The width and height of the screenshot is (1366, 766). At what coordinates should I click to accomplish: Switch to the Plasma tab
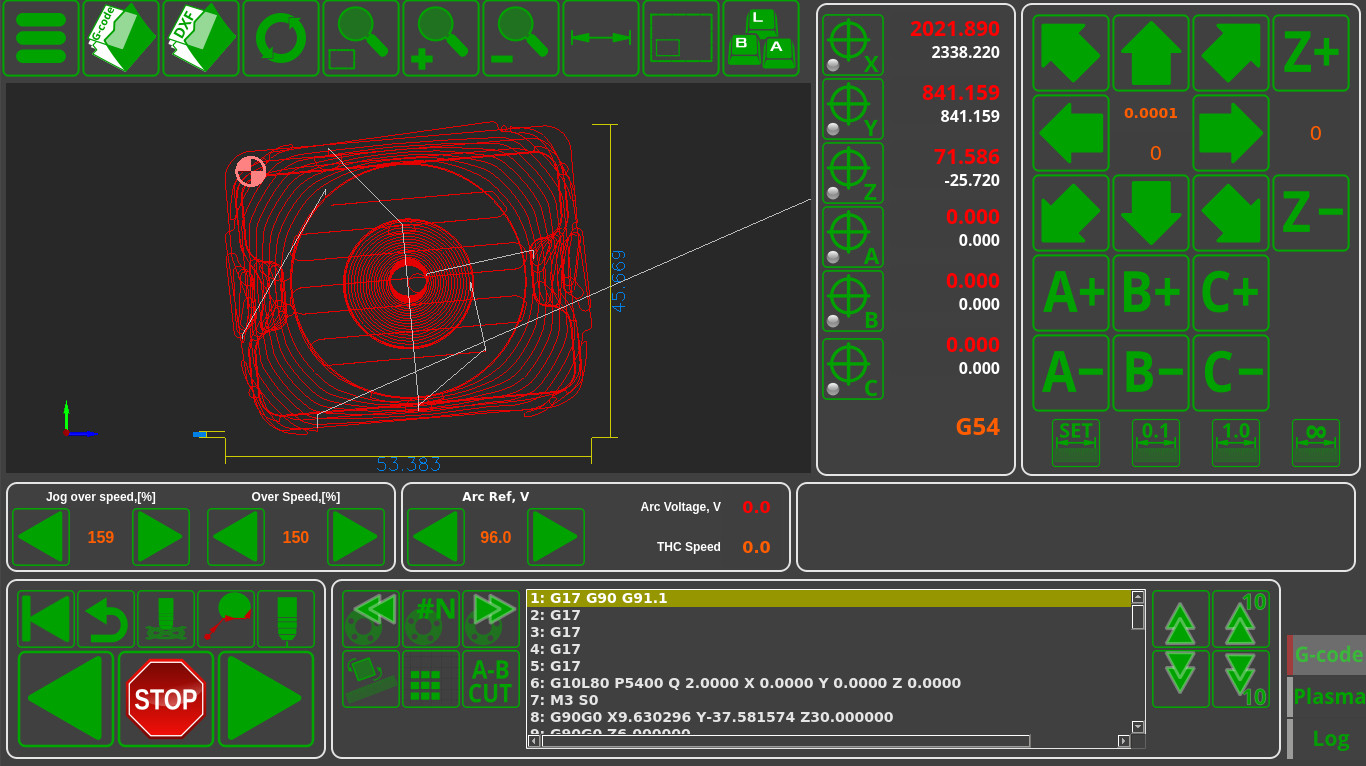[x=1328, y=697]
